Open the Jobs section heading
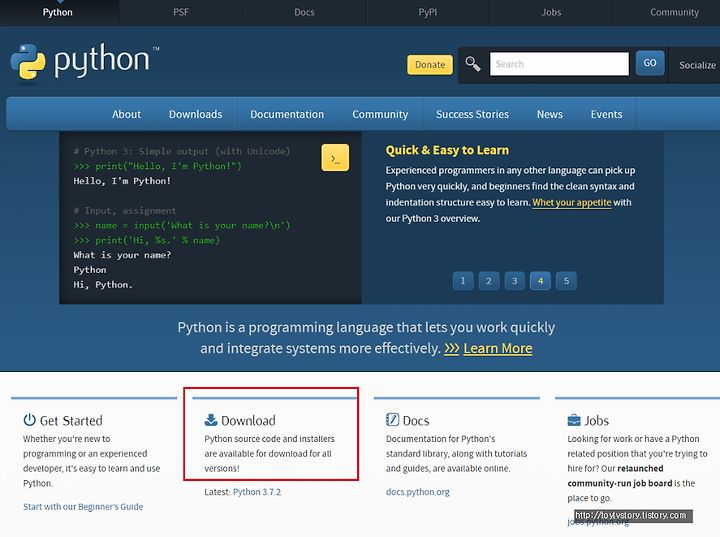The width and height of the screenshot is (720, 537). pos(596,421)
